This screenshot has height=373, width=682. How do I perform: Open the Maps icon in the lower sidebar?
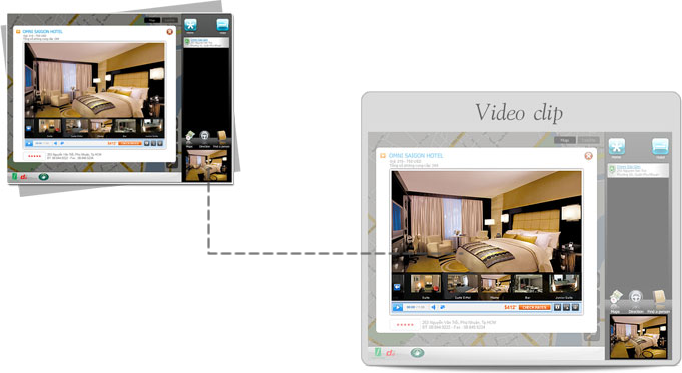click(x=615, y=299)
